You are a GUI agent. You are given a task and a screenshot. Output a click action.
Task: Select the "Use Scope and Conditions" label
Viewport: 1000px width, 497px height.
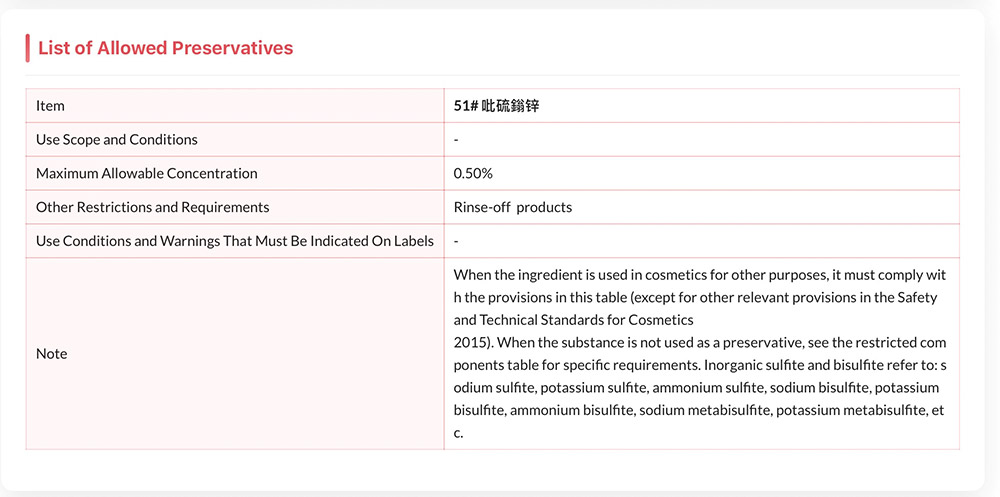pos(117,140)
